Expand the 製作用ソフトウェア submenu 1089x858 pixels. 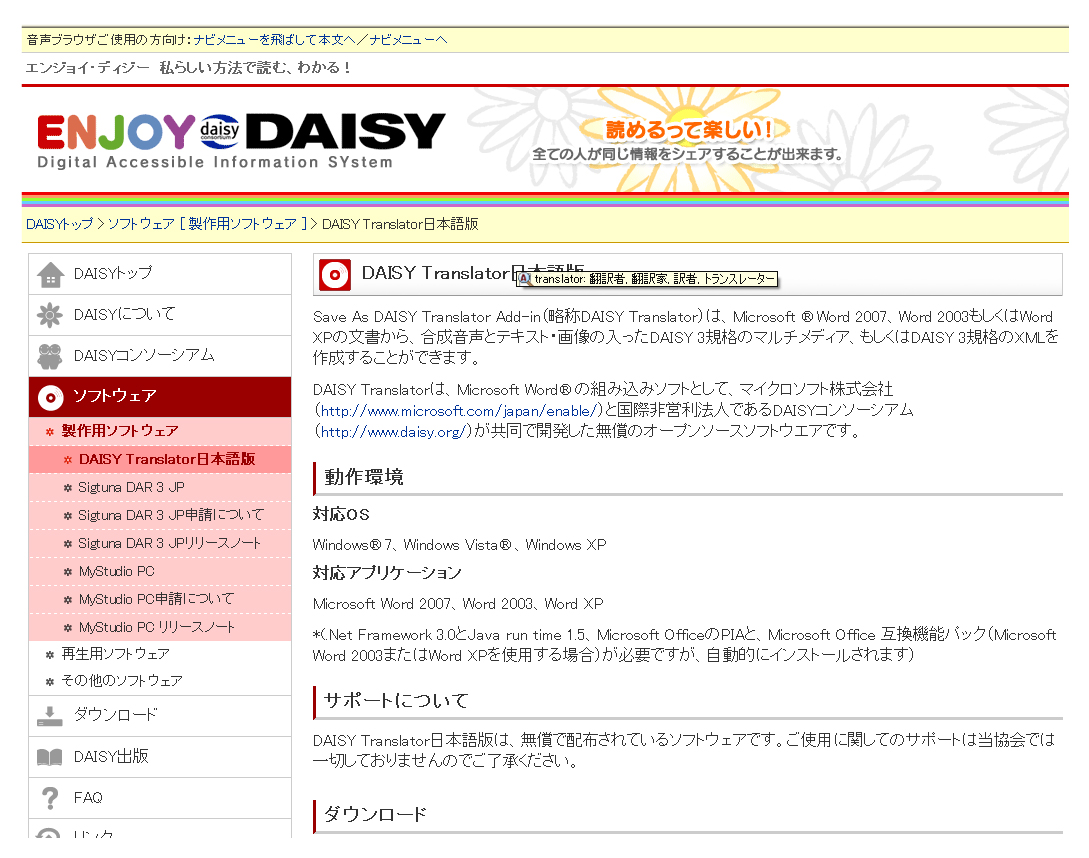(x=120, y=431)
